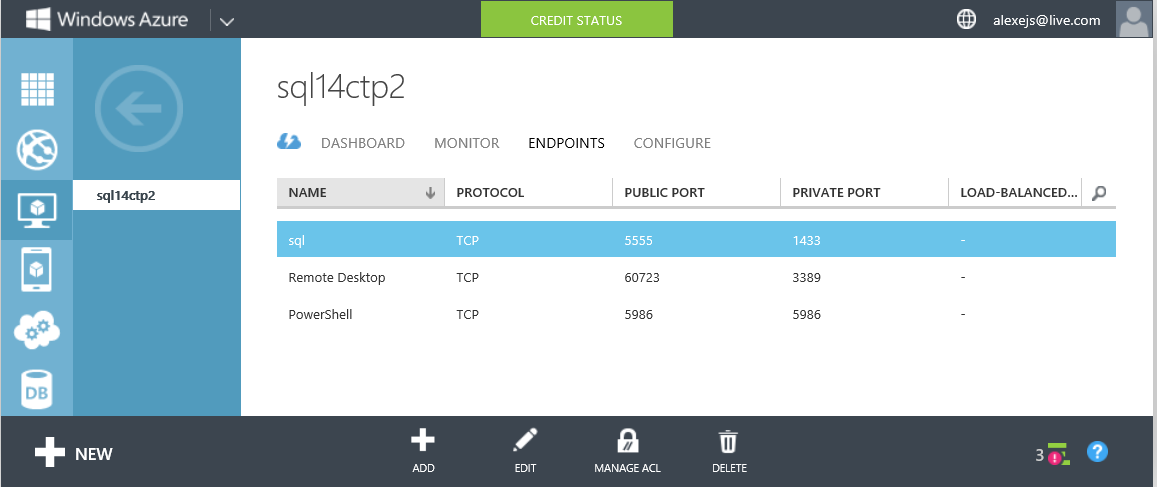1157x487 pixels.
Task: Open the help question mark icon
Action: click(x=1097, y=452)
